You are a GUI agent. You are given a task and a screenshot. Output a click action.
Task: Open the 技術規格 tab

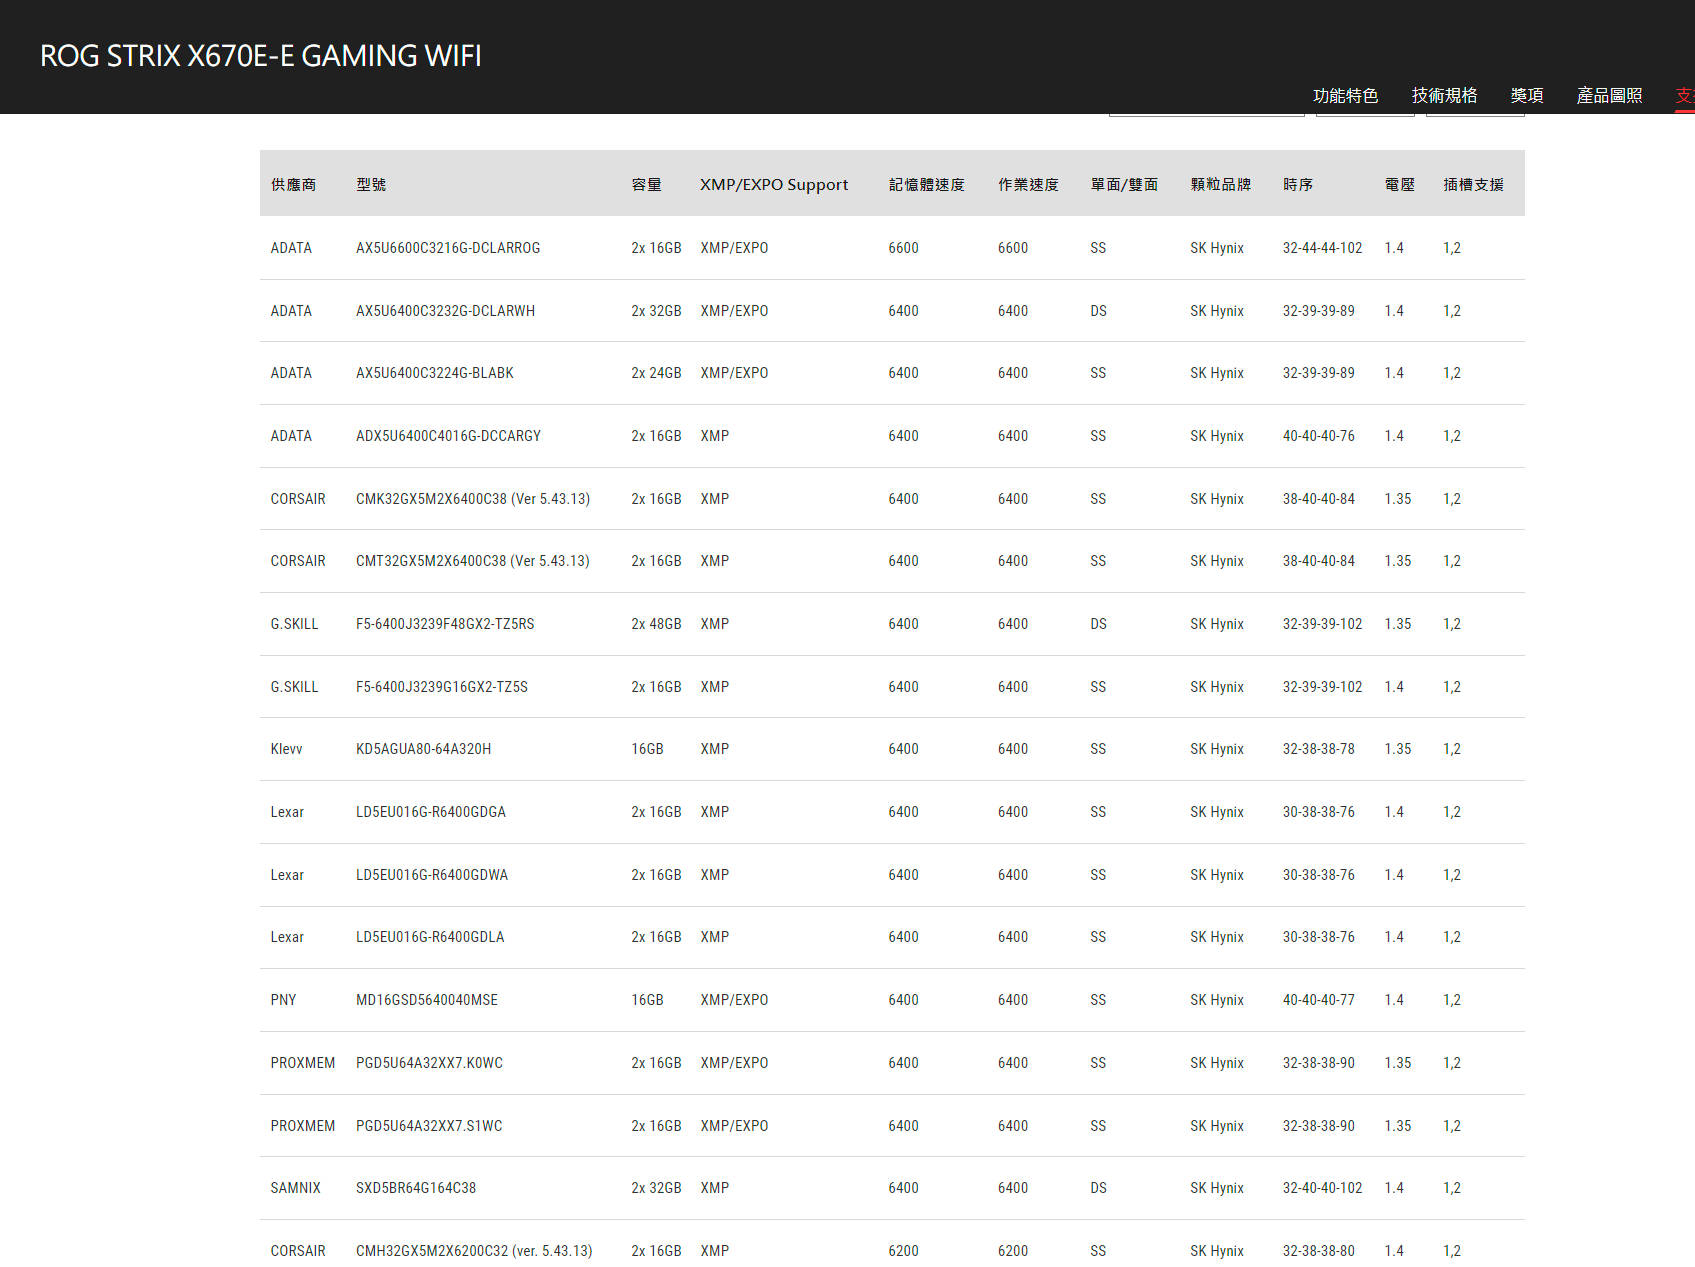[x=1444, y=95]
